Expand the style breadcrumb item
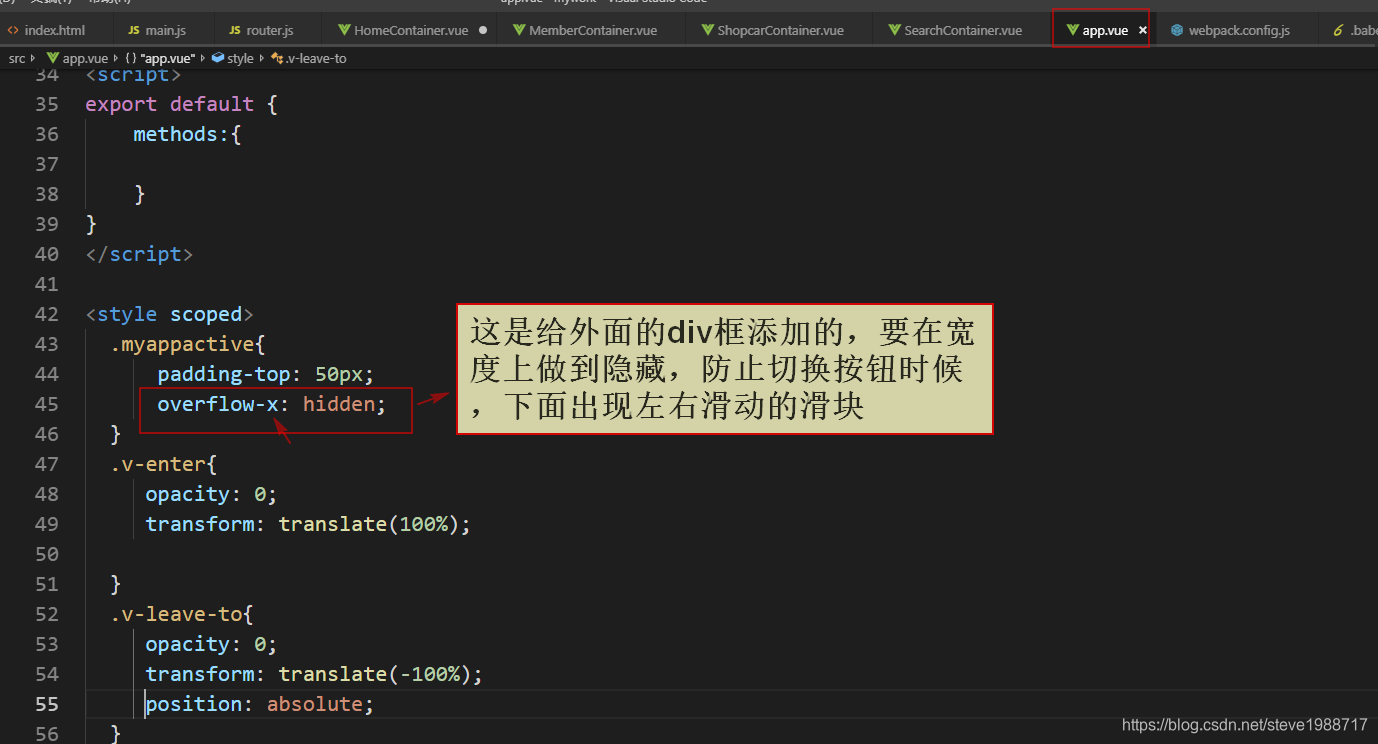1378x744 pixels. click(233, 59)
